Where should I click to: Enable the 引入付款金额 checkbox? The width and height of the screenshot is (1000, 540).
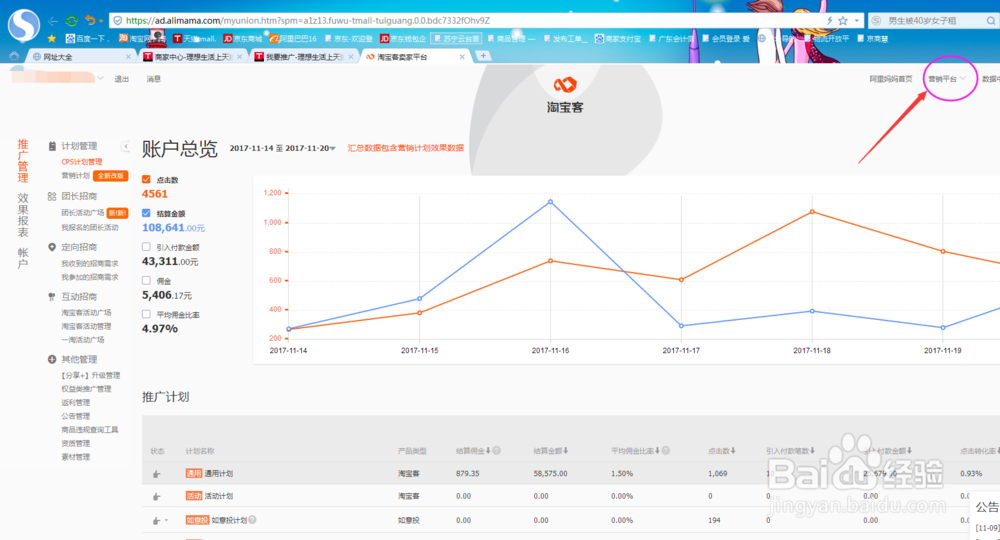(147, 247)
